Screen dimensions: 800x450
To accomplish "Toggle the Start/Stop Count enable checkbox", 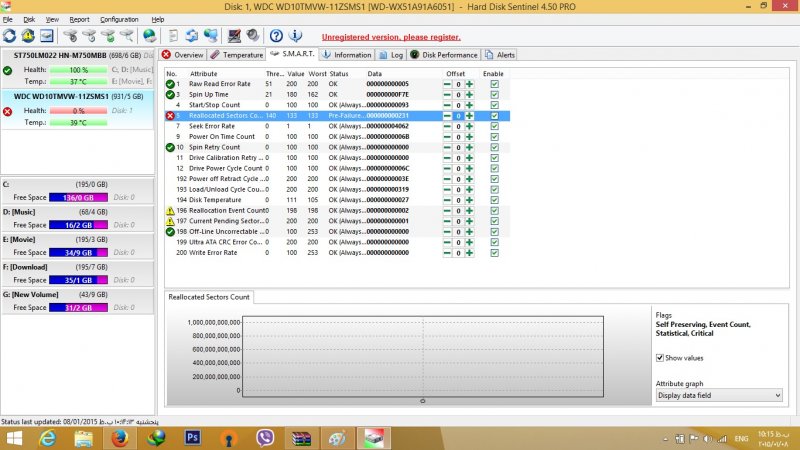I will (x=494, y=105).
